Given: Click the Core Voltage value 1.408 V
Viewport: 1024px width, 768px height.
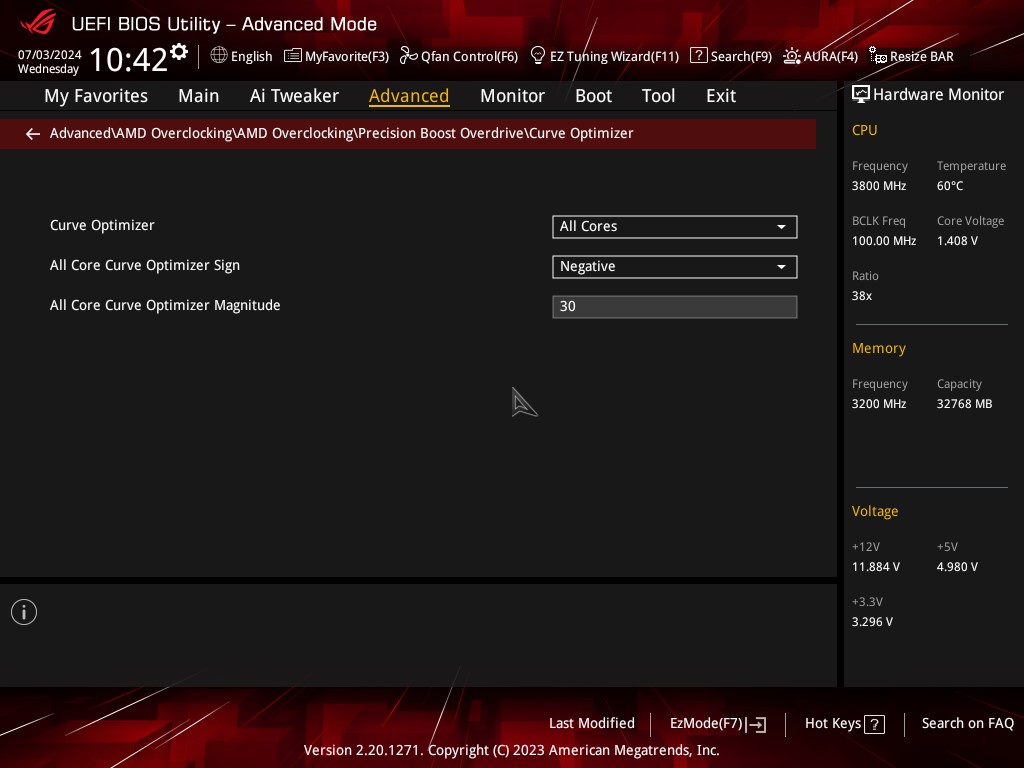Looking at the screenshot, I should (x=957, y=241).
